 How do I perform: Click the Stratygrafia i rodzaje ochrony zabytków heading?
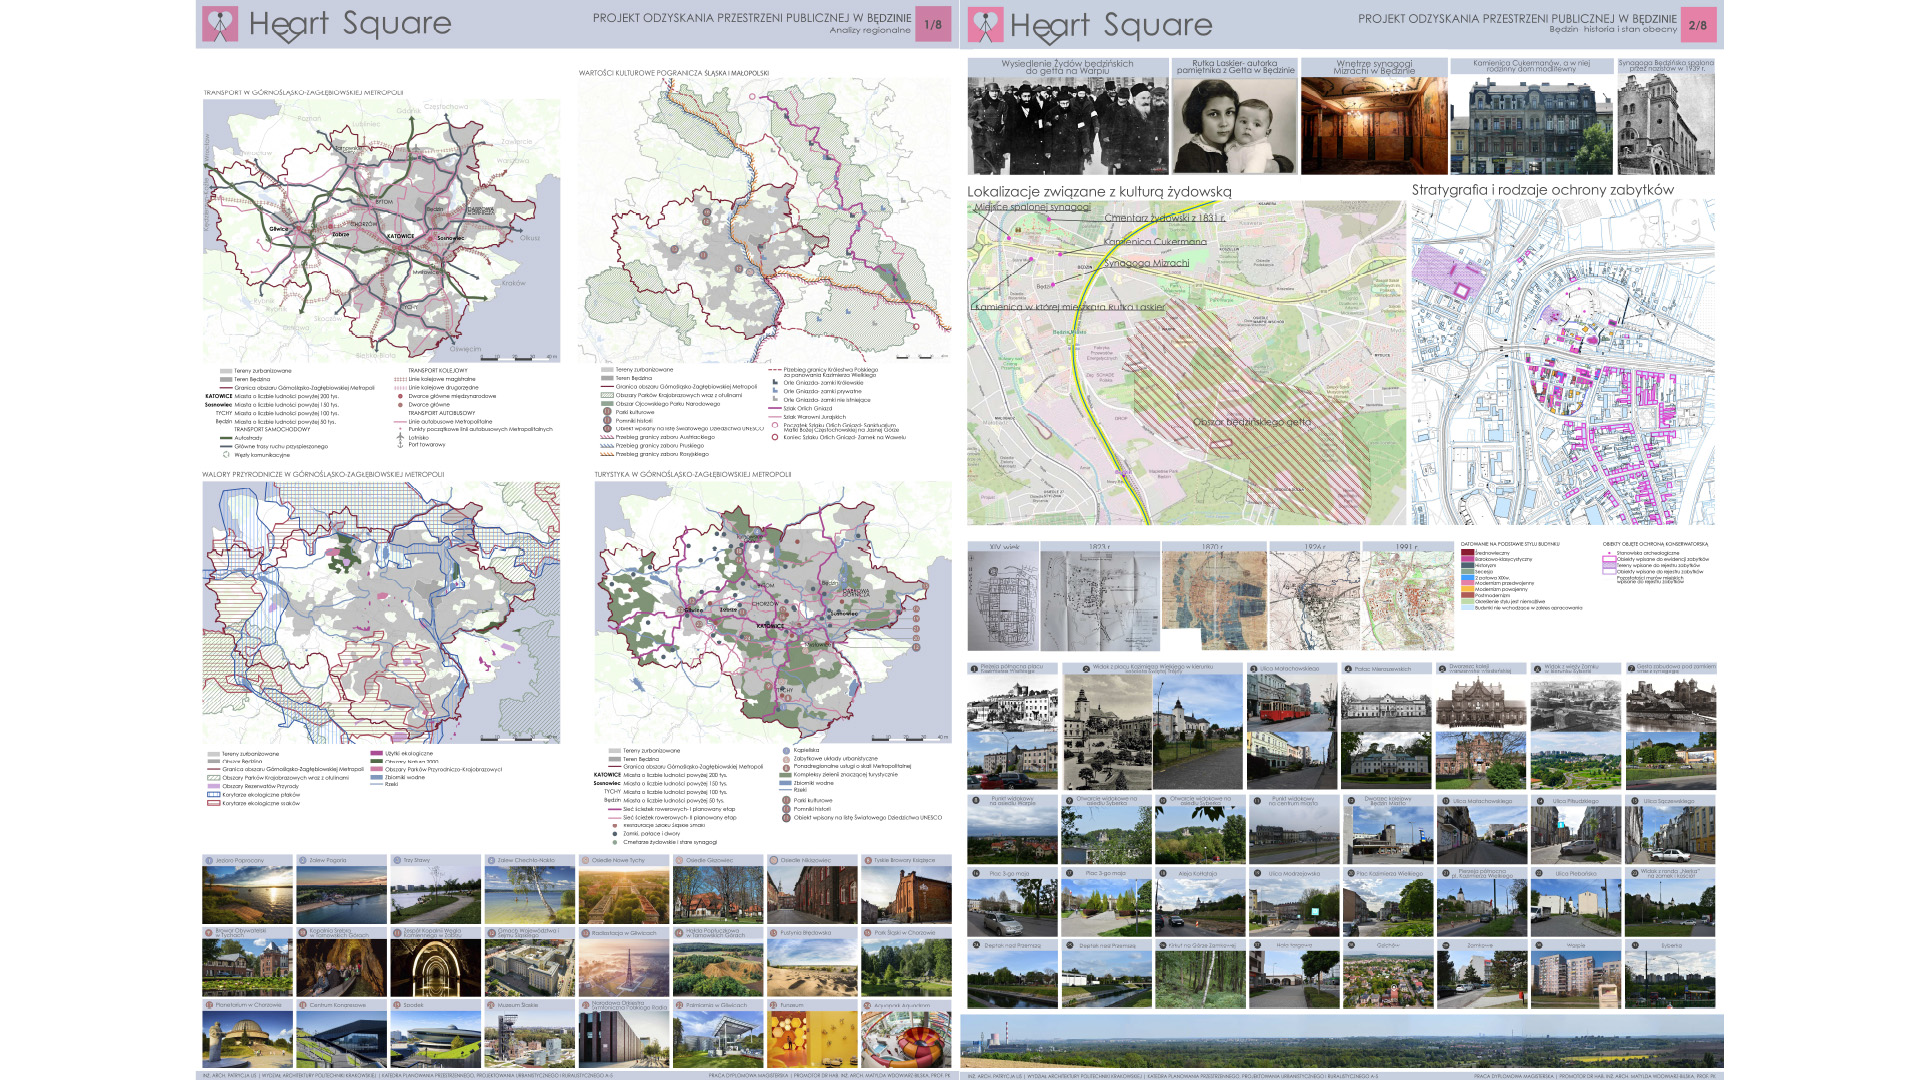(1542, 190)
